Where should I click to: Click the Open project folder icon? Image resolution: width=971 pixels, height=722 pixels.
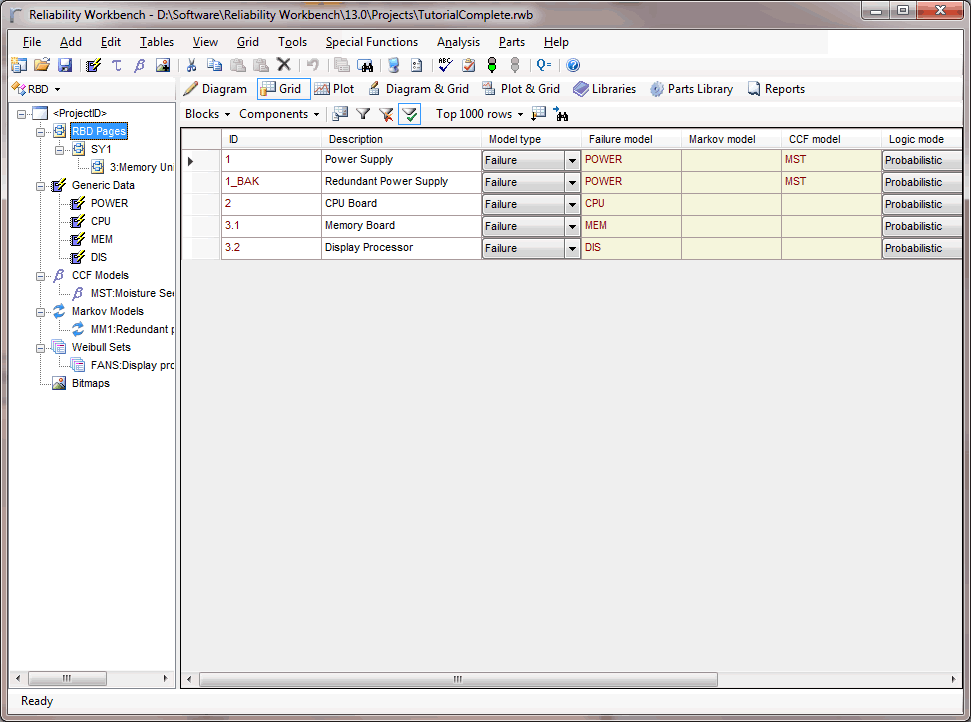pyautogui.click(x=42, y=65)
